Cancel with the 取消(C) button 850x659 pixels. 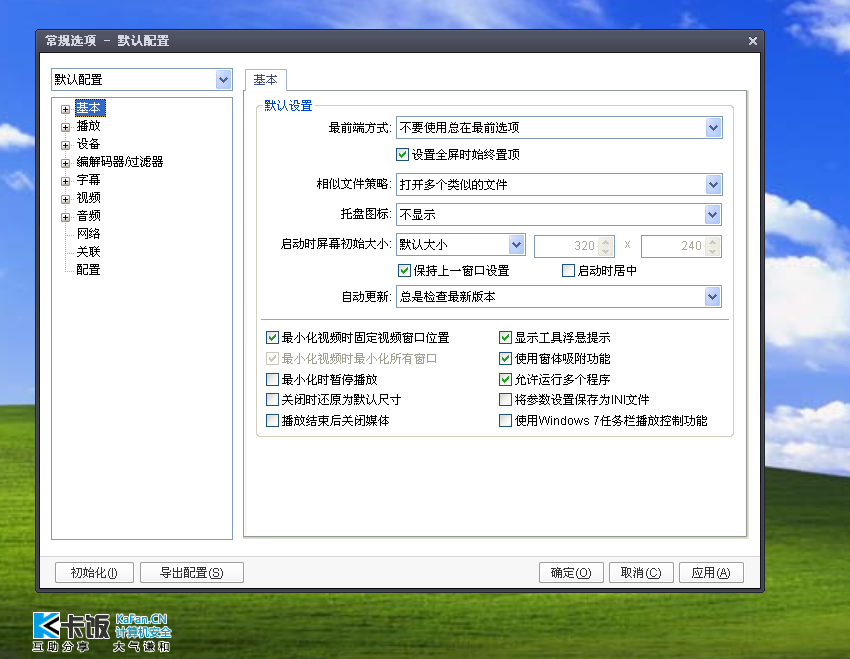click(x=641, y=573)
